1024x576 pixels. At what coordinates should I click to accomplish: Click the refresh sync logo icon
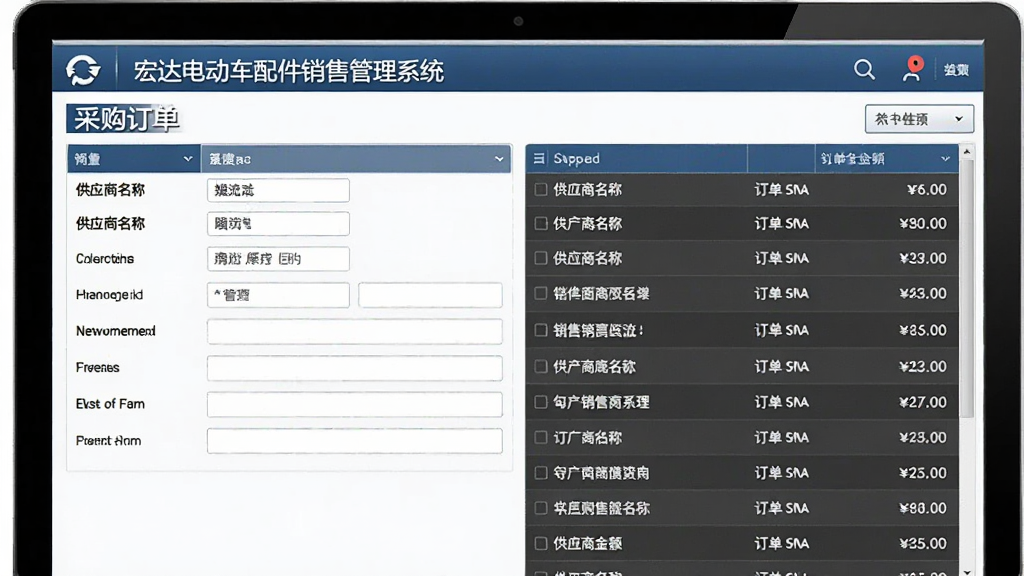pos(83,70)
